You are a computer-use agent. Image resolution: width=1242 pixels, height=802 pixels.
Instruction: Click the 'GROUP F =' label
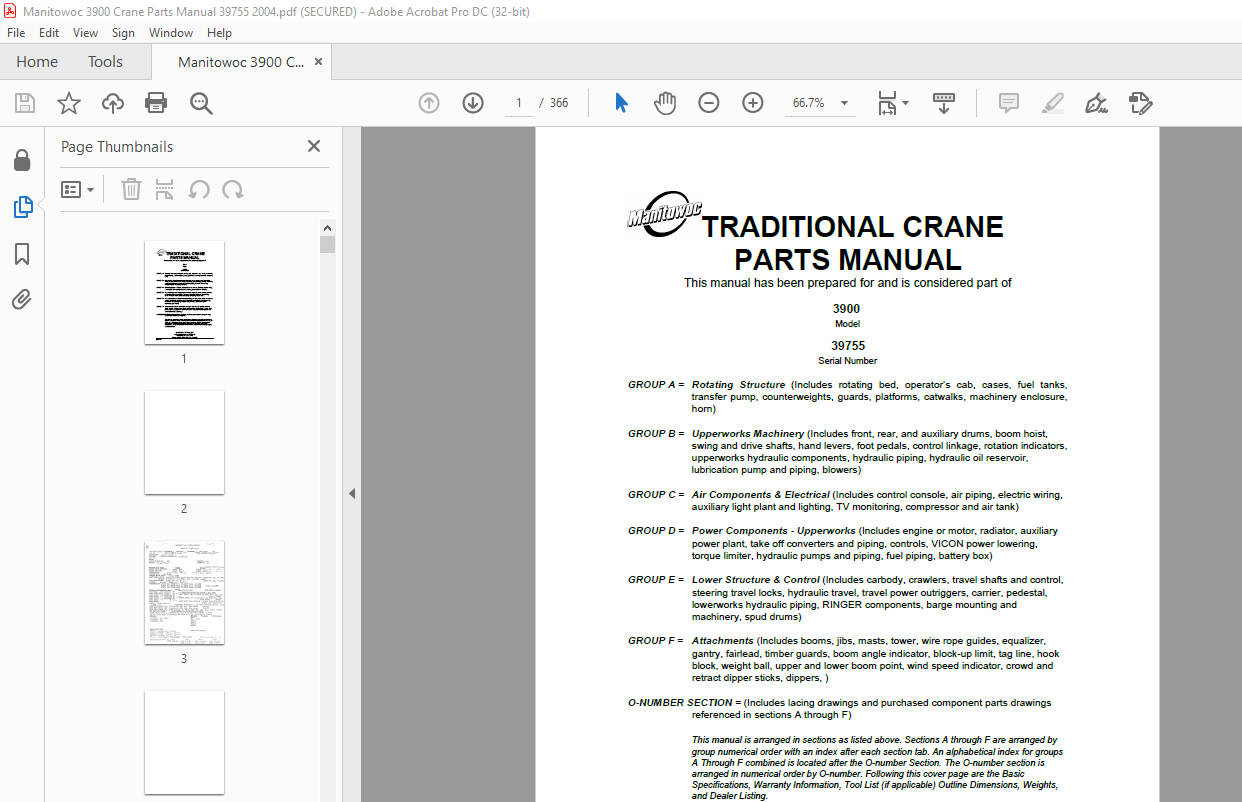655,641
